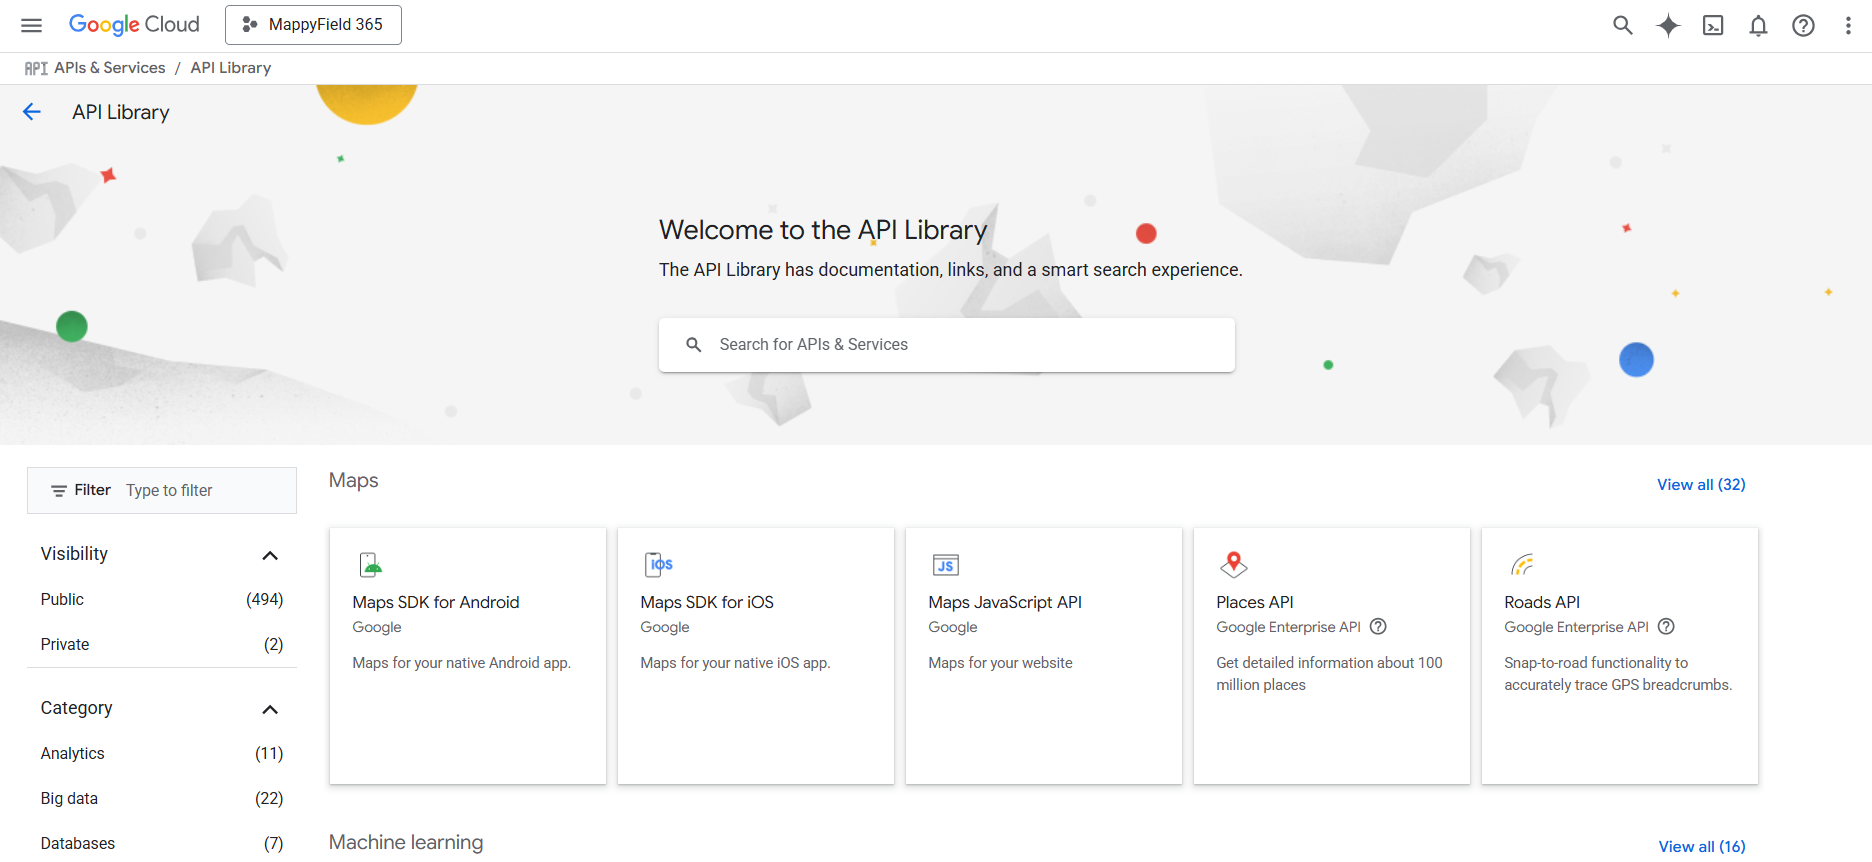The image size is (1872, 862).
Task: Open the MappyField 365 project picker
Action: (313, 25)
